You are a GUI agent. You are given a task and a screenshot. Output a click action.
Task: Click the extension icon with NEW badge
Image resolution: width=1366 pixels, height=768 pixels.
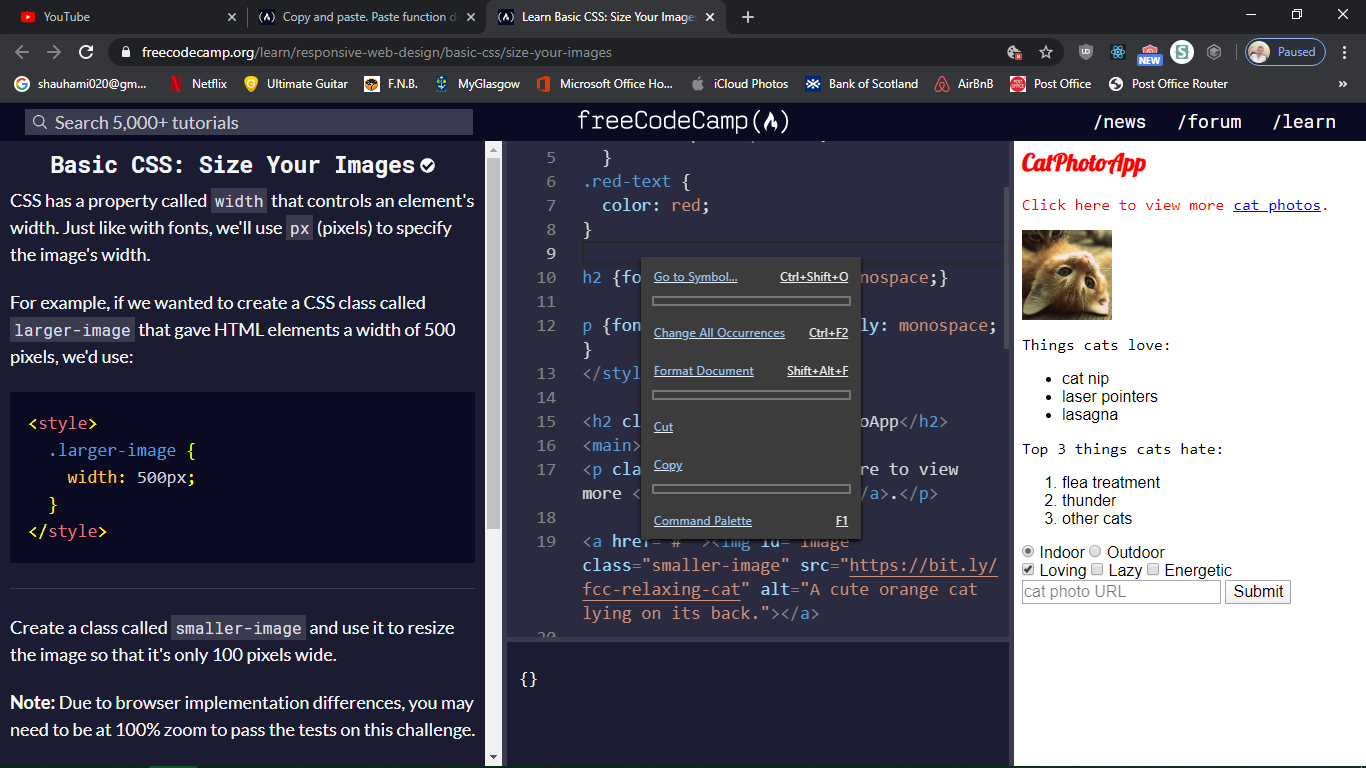point(1150,53)
